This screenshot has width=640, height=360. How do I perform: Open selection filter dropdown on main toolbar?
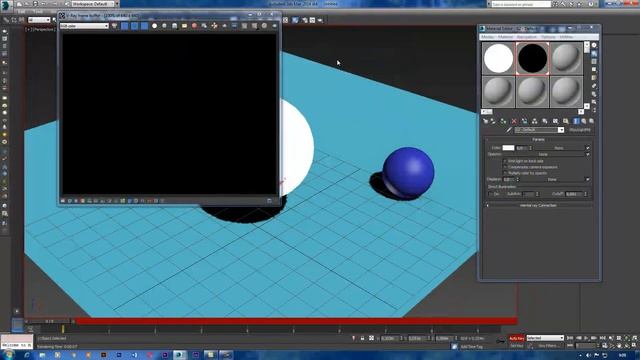pyautogui.click(x=39, y=20)
